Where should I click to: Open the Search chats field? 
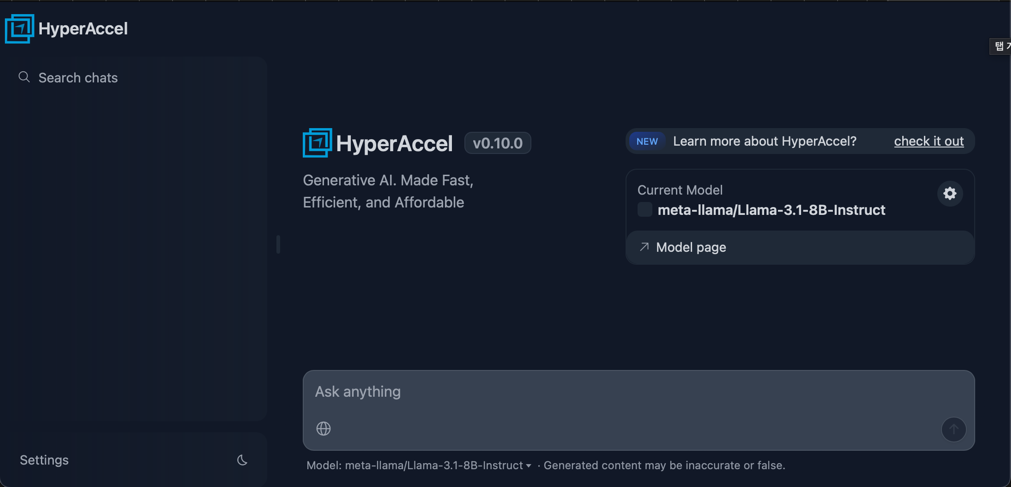[x=135, y=77]
